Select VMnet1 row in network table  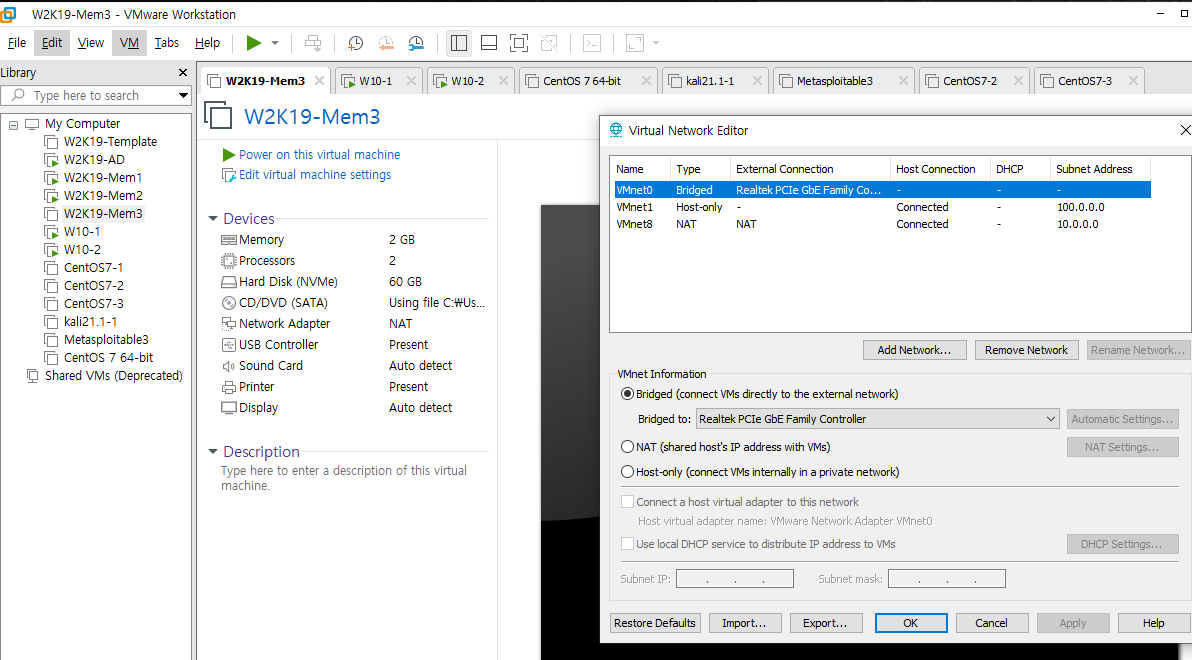point(882,207)
